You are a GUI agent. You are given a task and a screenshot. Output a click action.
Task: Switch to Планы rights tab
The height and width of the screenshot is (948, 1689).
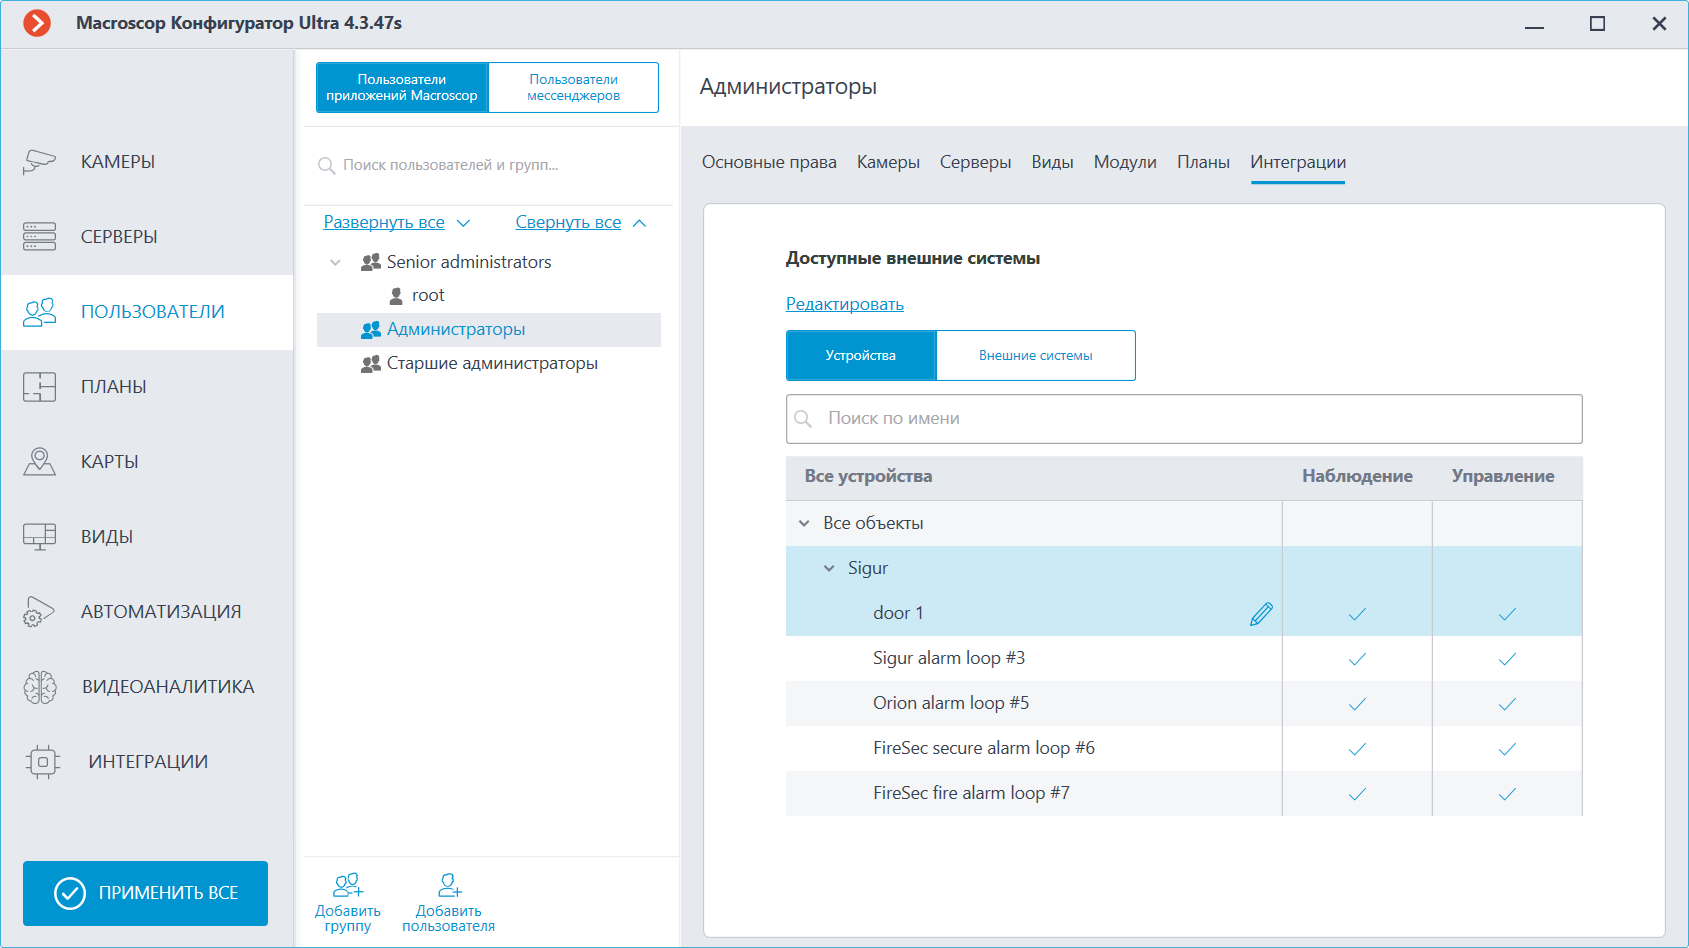[1203, 162]
